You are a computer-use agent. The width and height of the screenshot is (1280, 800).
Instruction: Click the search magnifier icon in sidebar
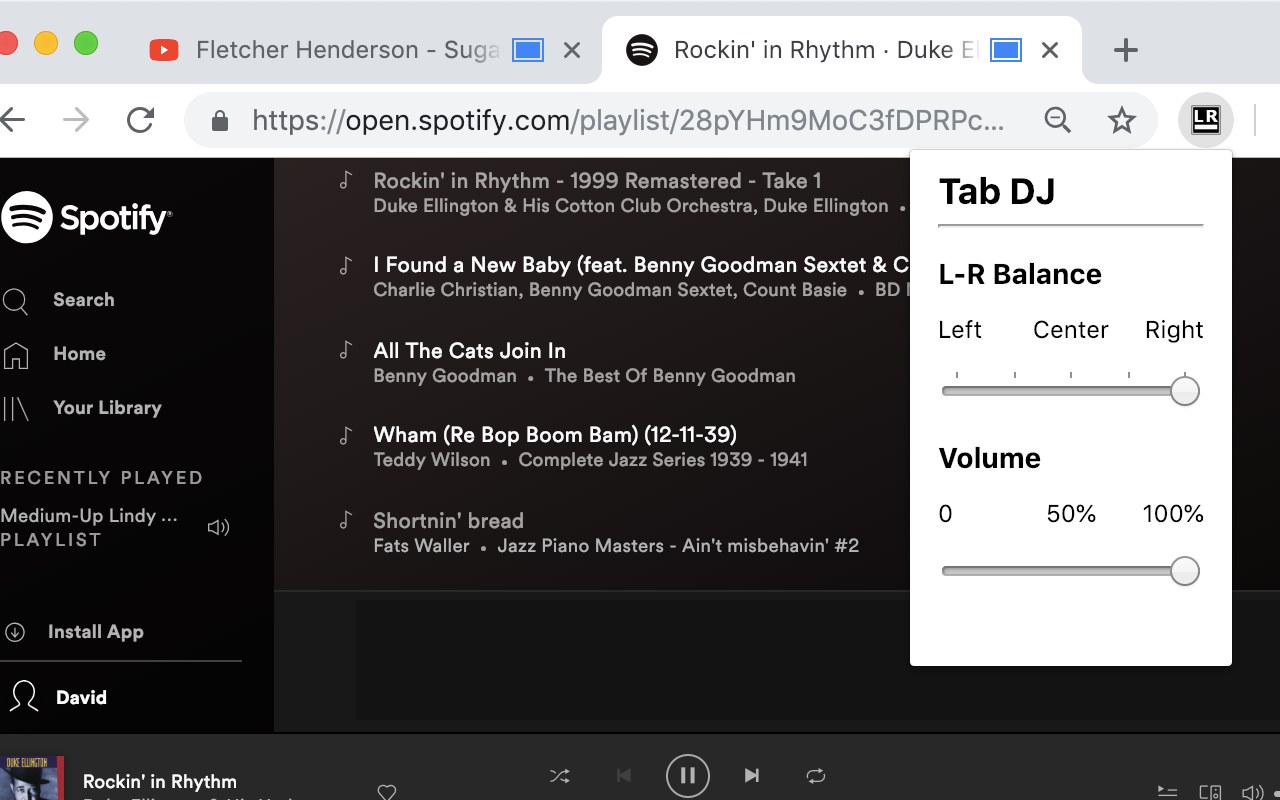pos(15,301)
